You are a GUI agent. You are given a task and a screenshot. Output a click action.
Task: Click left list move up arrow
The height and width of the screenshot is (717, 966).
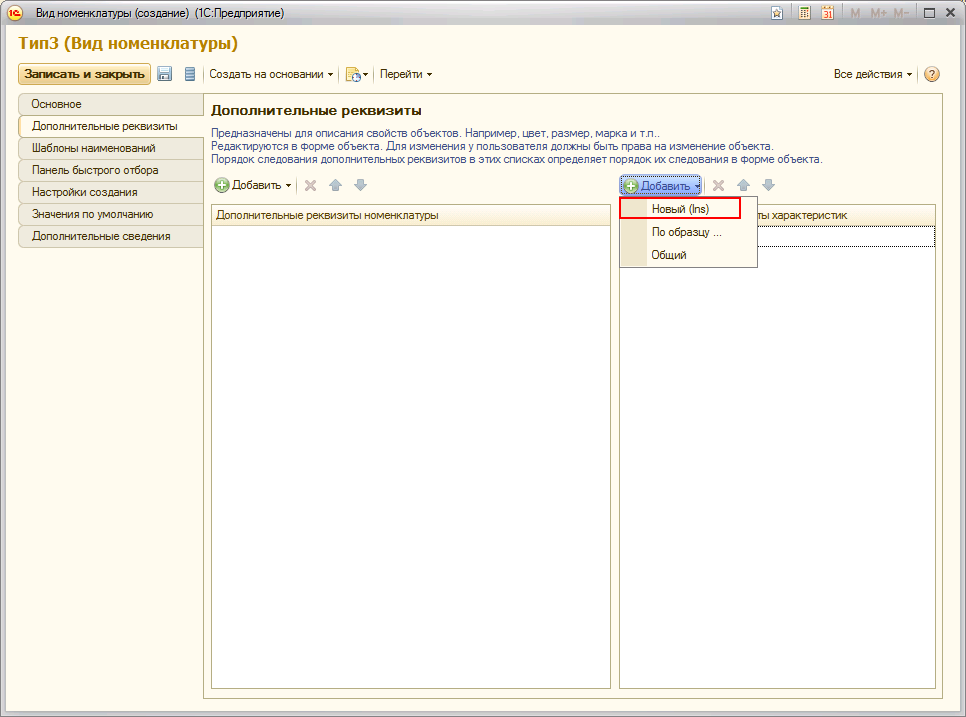[336, 185]
